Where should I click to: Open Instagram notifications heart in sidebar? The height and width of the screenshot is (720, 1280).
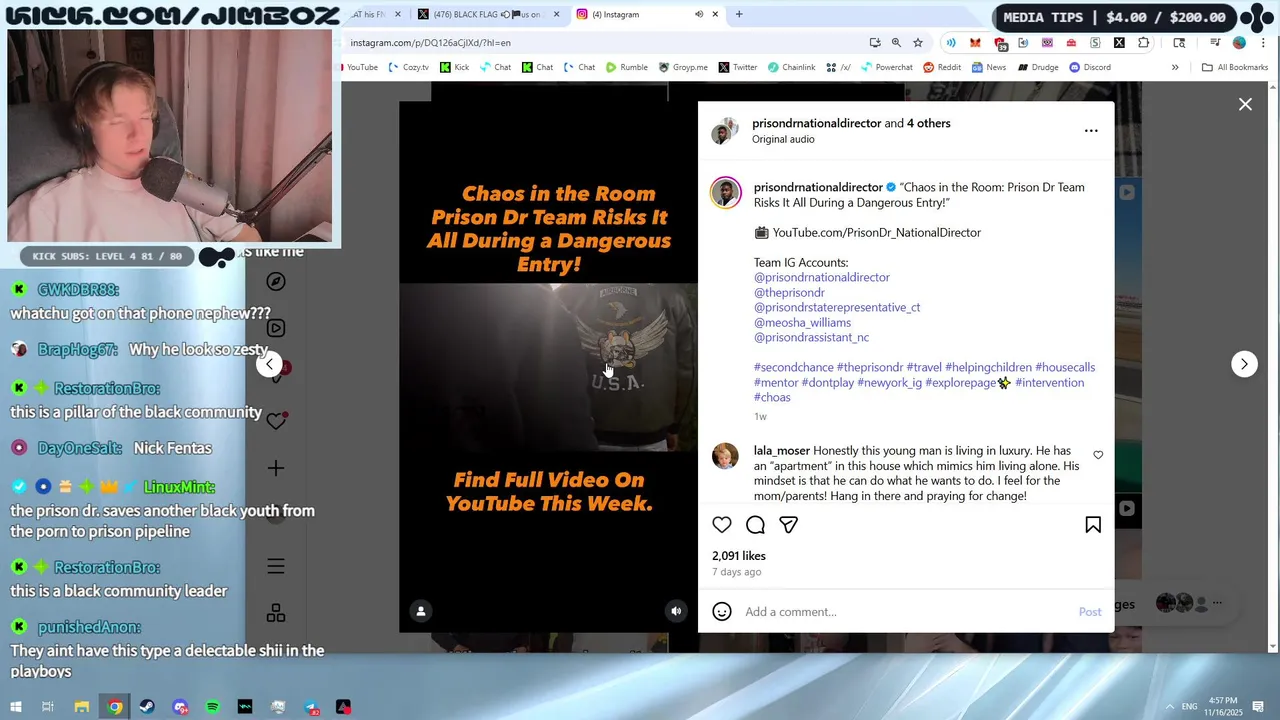coord(276,421)
